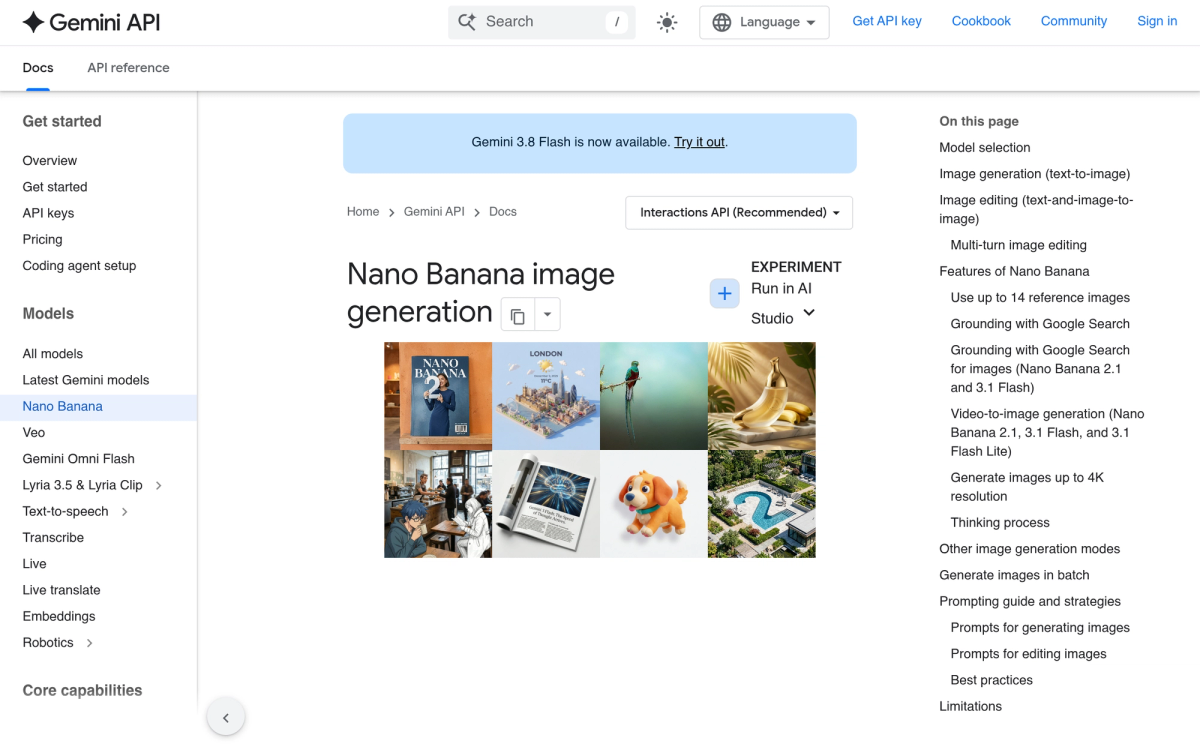This screenshot has width=1200, height=750.
Task: Open API keys sidebar item
Action: click(48, 213)
